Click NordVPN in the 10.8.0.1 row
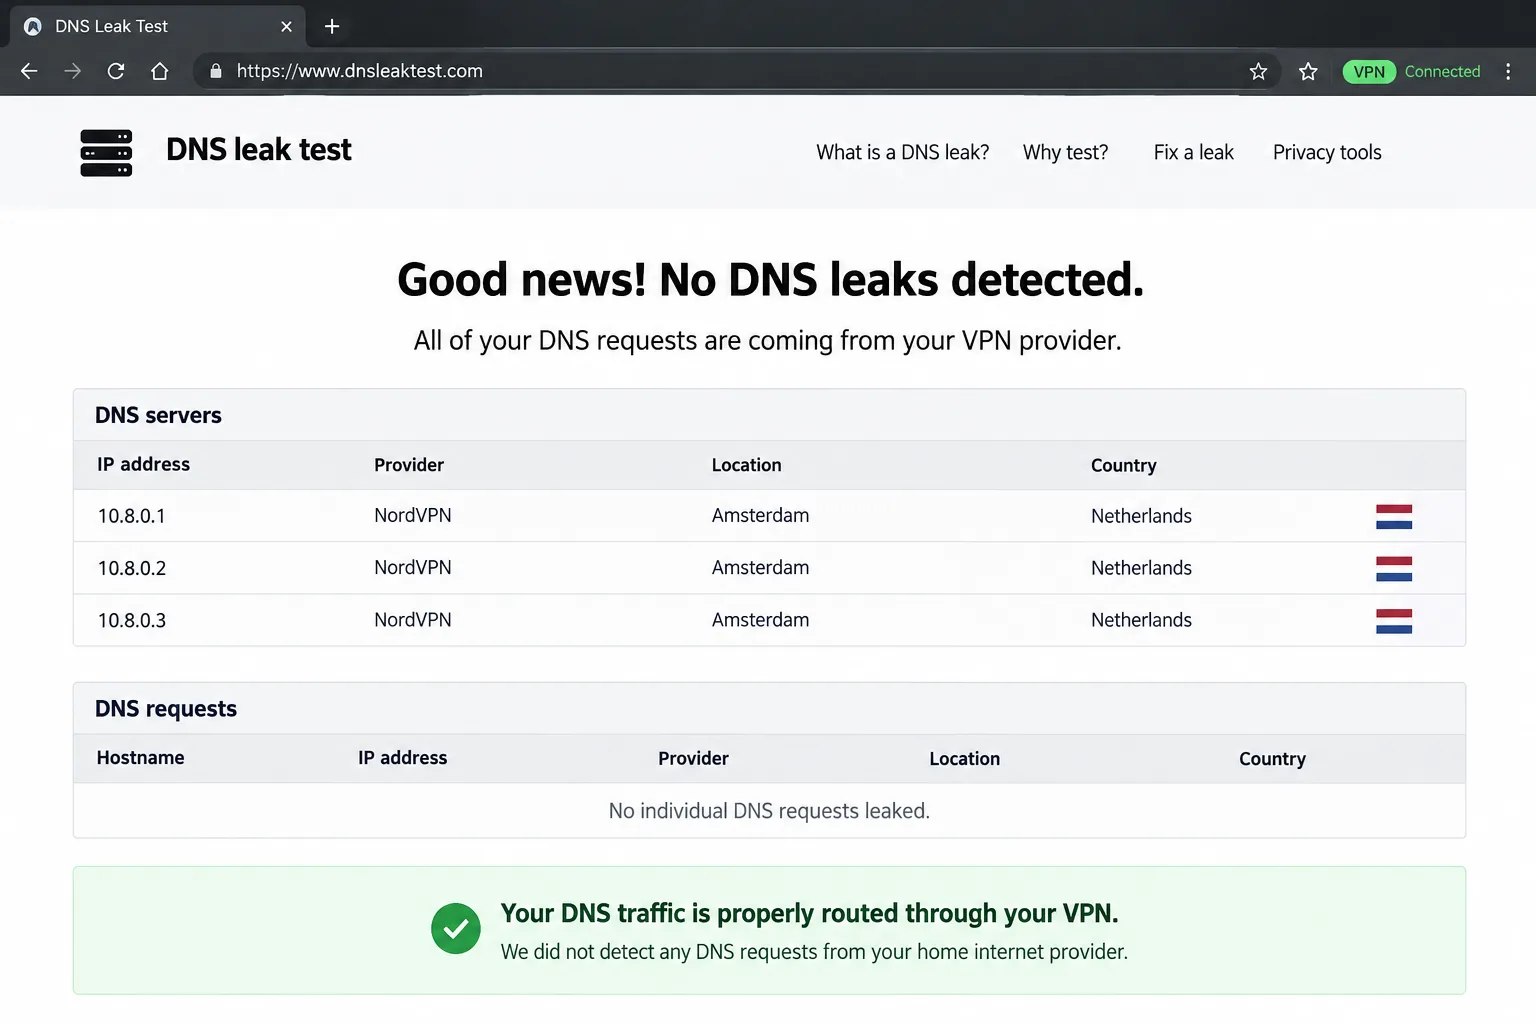Screen dimensions: 1536x1024 412,515
